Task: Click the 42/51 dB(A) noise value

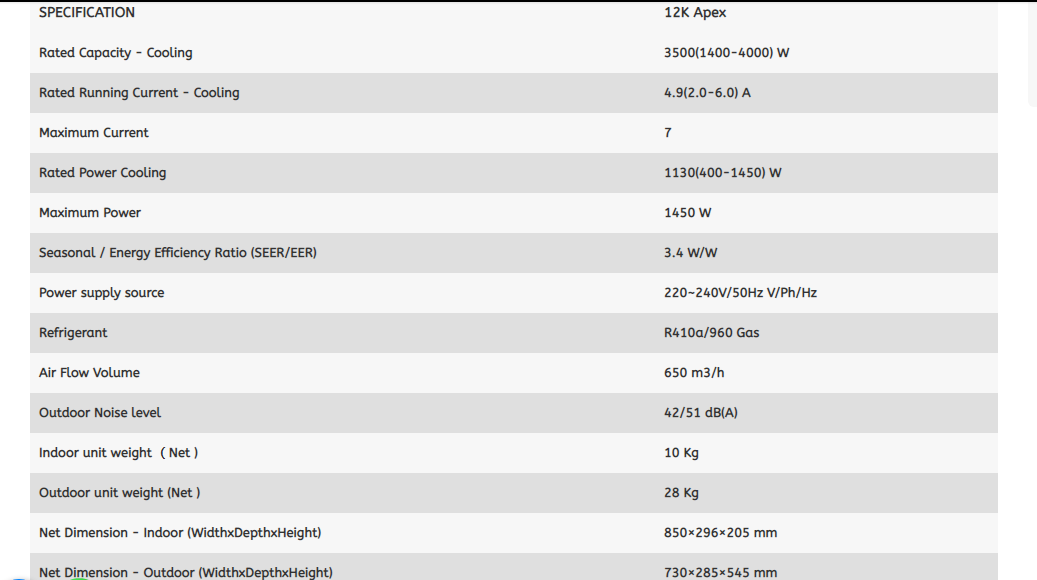Action: pyautogui.click(x=700, y=413)
